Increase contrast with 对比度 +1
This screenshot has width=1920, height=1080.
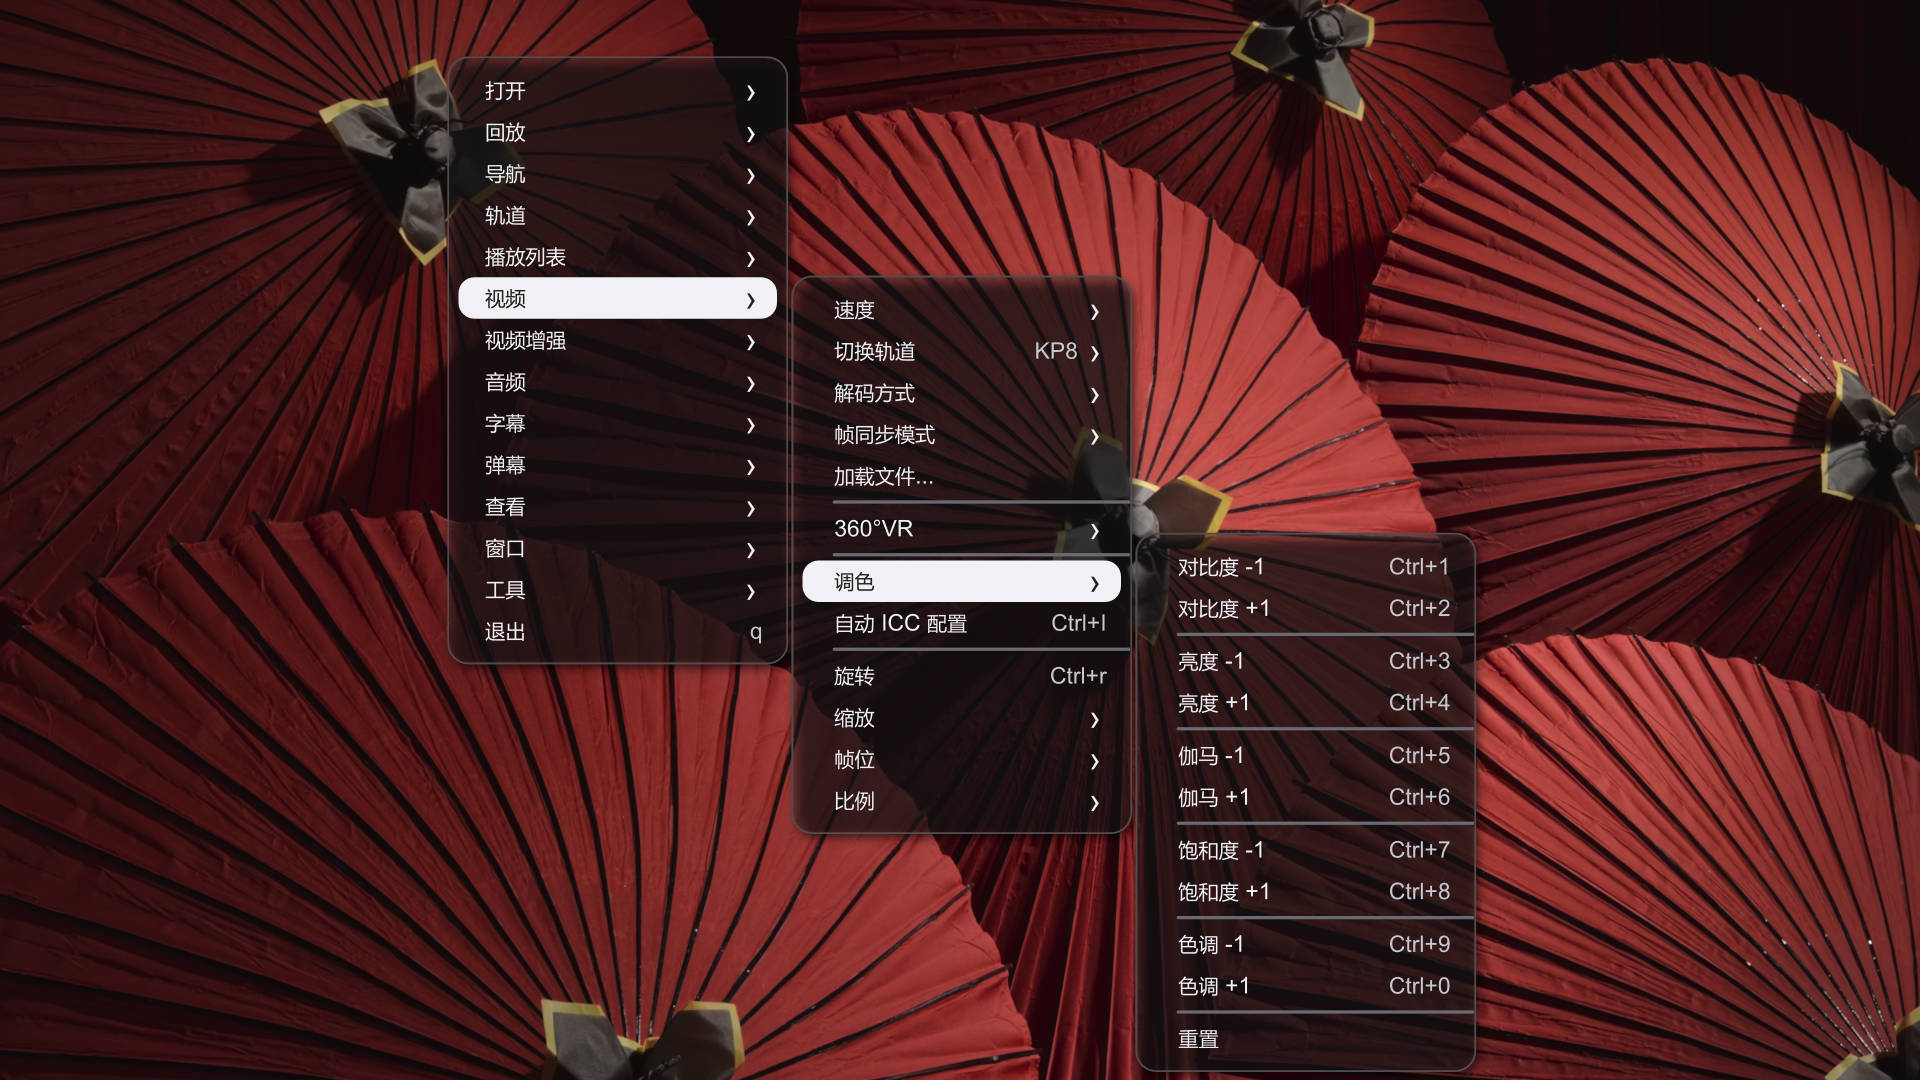click(1305, 609)
